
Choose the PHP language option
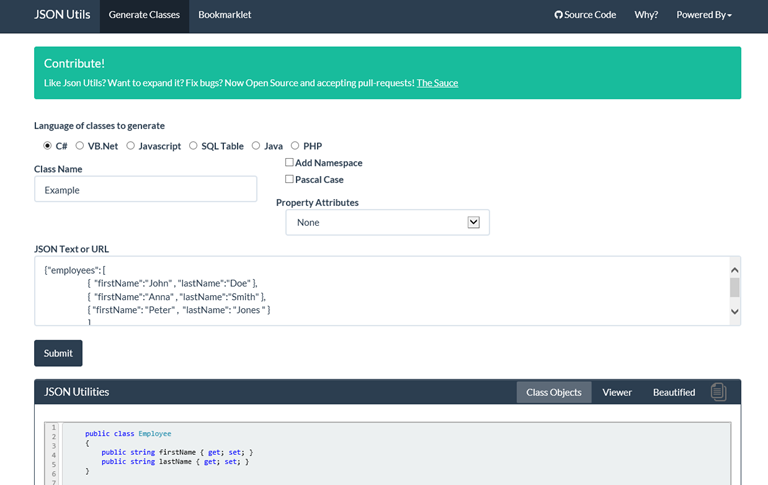pos(295,146)
